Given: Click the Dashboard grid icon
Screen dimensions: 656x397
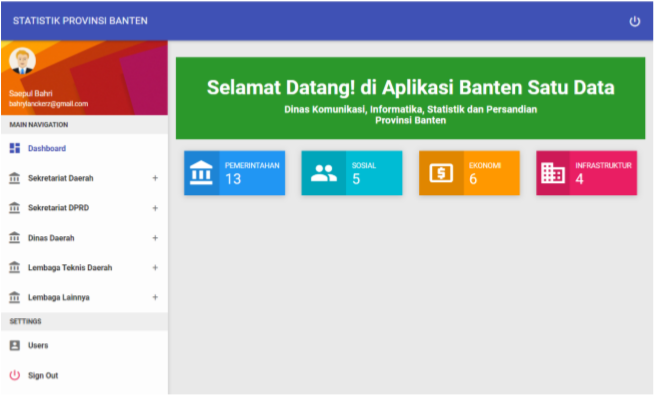Looking at the screenshot, I should [x=15, y=148].
